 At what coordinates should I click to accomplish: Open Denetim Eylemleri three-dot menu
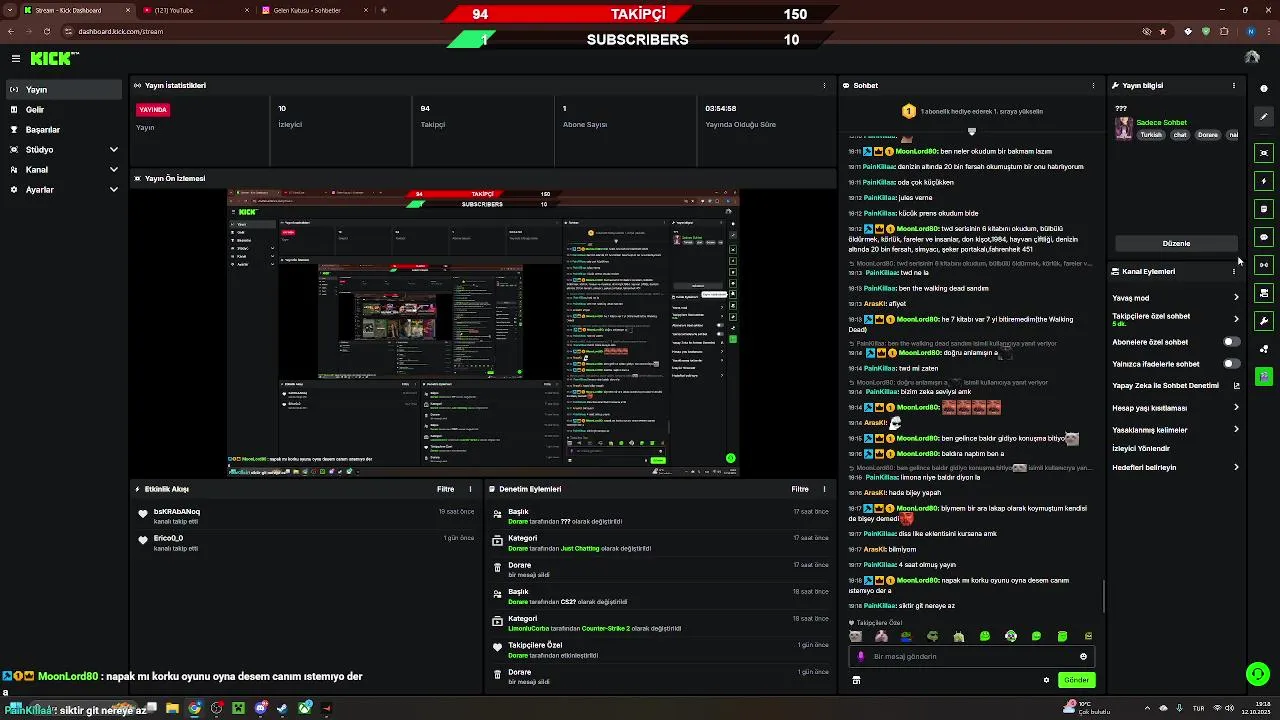(824, 490)
